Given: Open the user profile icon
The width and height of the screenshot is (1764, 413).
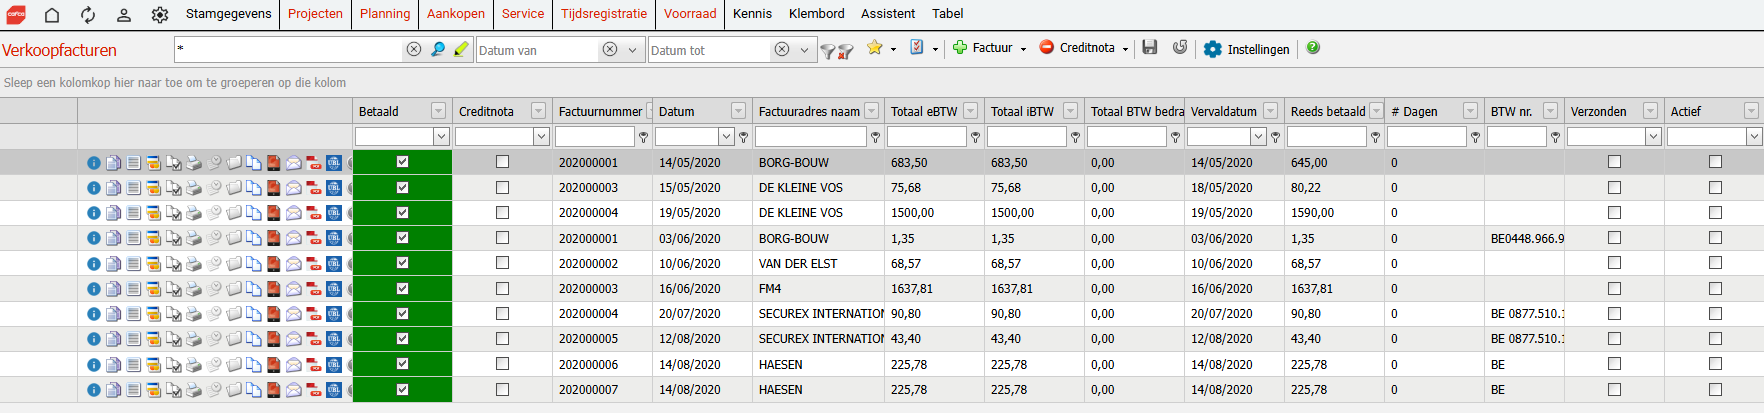Looking at the screenshot, I should 124,15.
